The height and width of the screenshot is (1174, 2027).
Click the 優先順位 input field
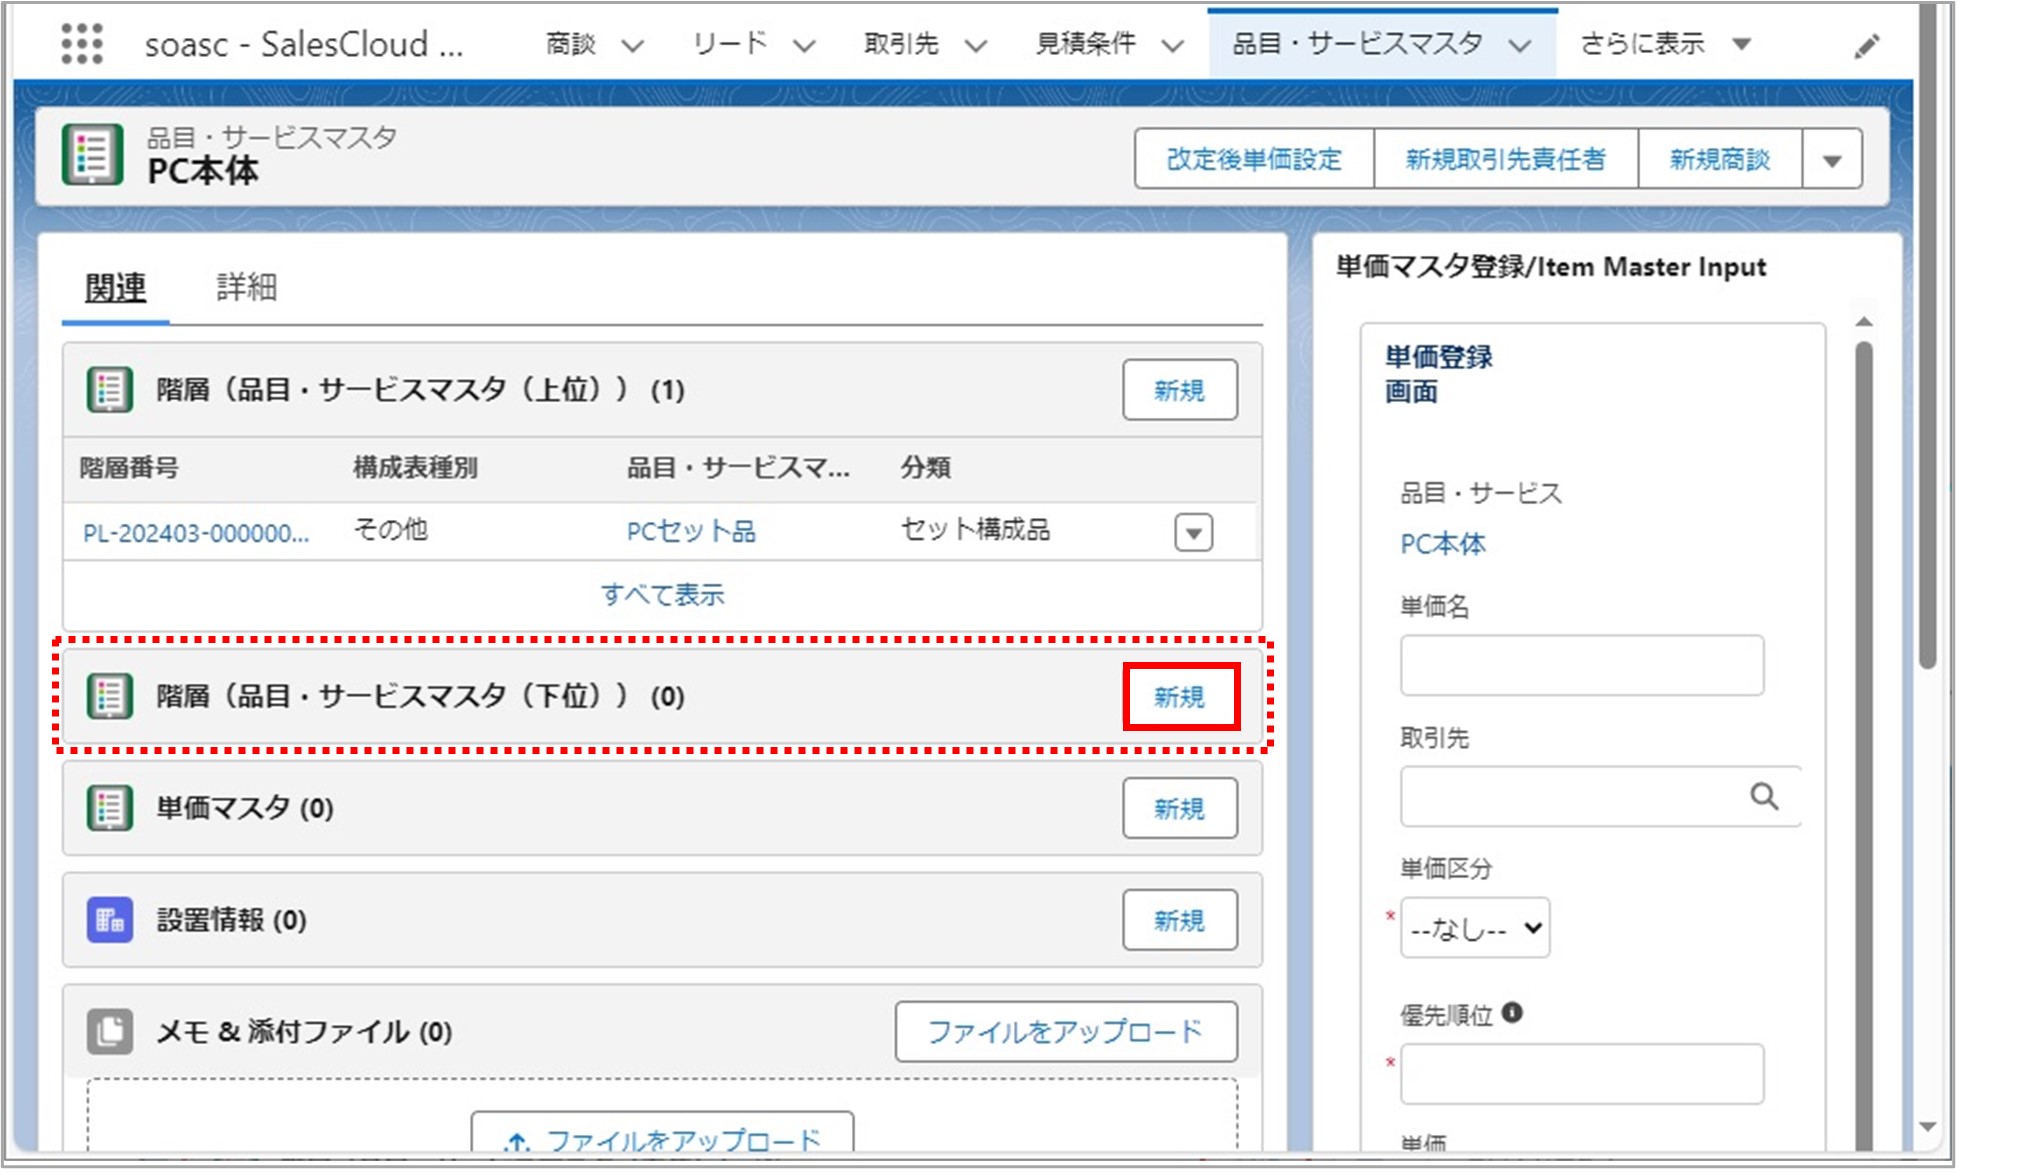click(x=1582, y=1074)
